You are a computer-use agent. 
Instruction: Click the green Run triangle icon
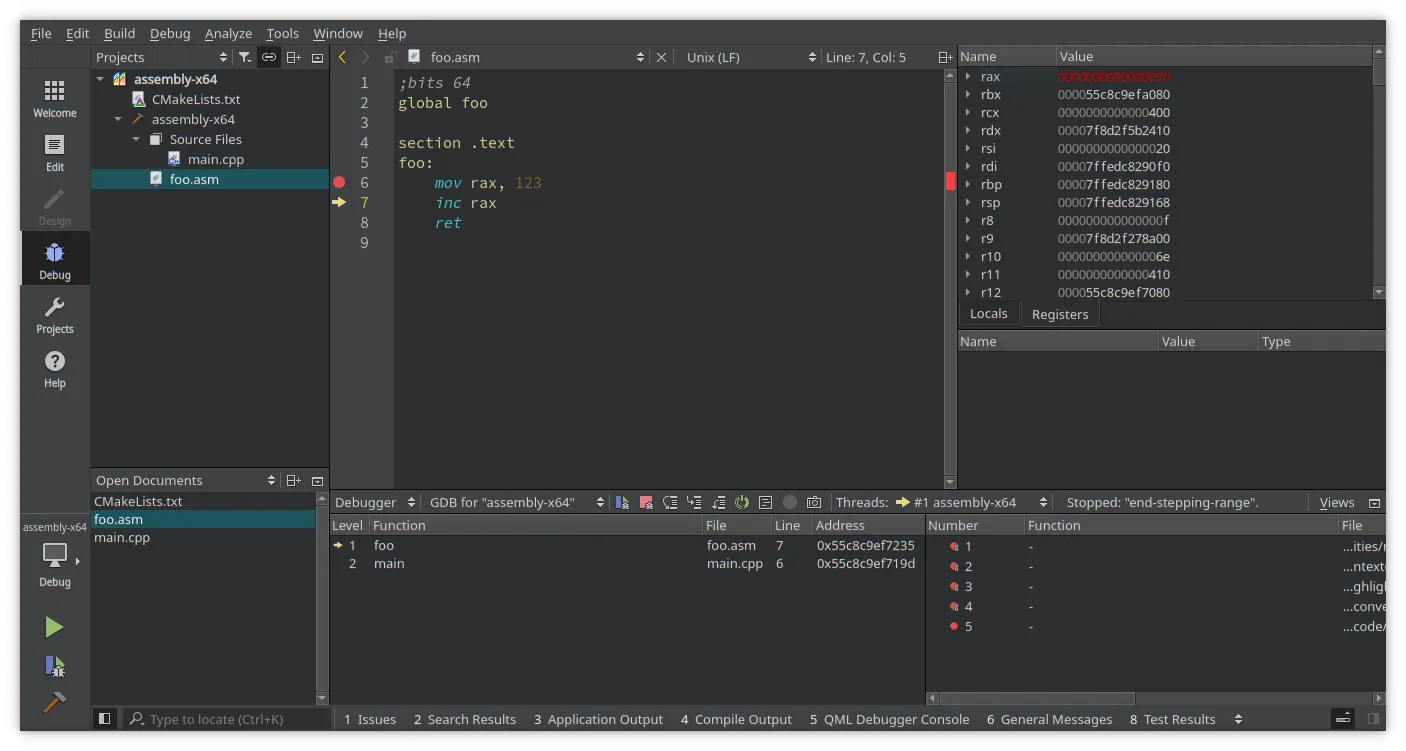tap(54, 627)
